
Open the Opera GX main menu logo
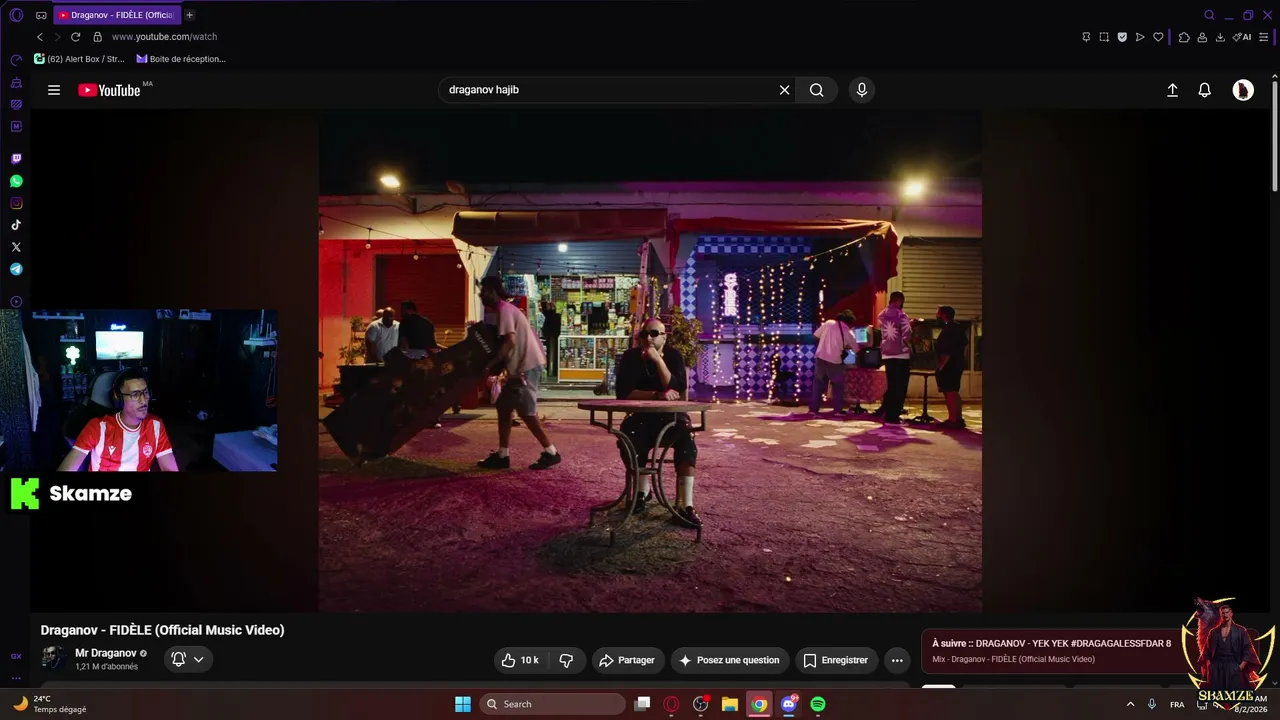click(16, 15)
